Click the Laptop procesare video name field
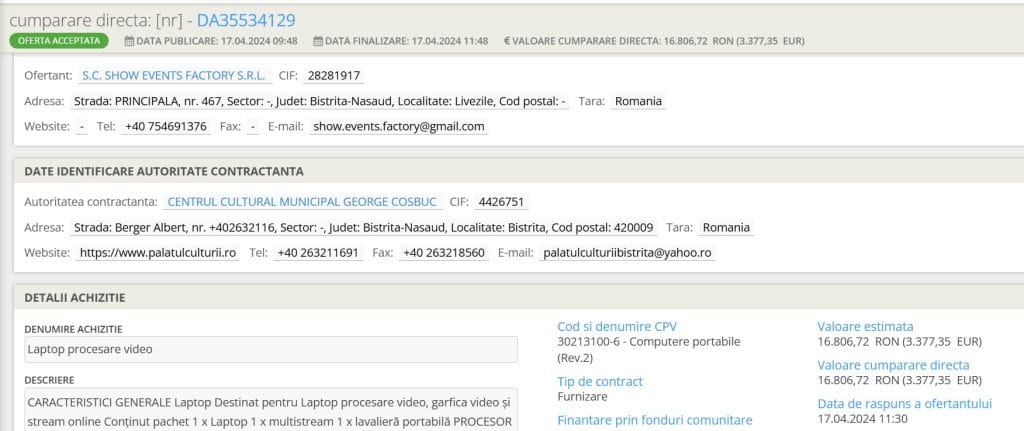This screenshot has height=431, width=1024. [271, 349]
